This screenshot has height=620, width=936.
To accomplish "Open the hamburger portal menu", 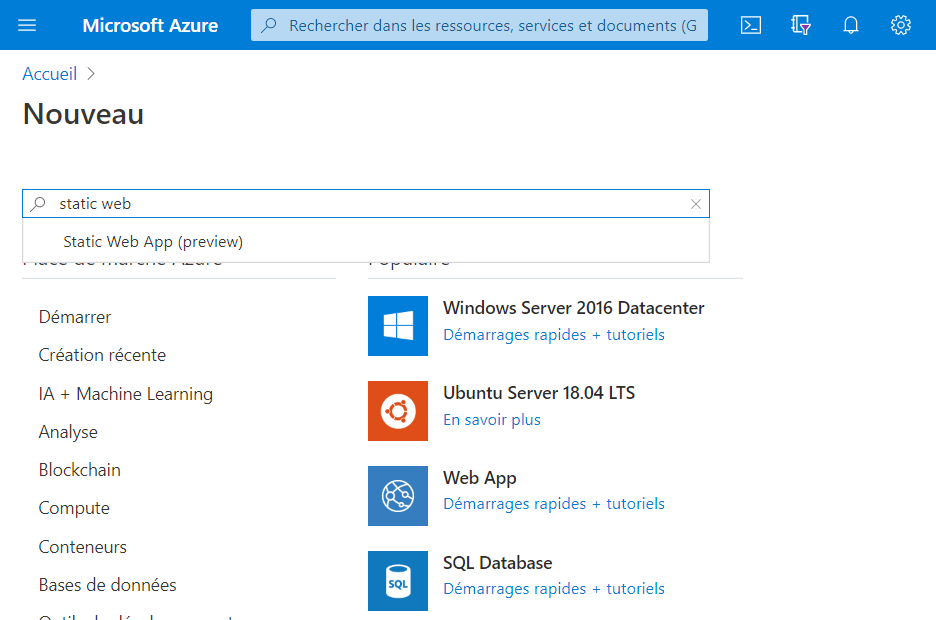I will (x=27, y=25).
